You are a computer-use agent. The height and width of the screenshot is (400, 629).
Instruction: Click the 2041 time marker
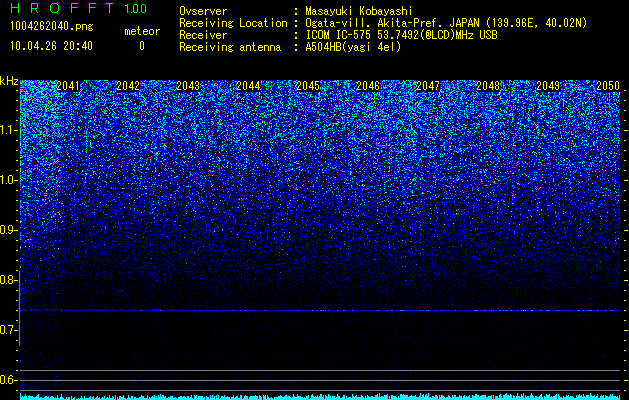click(68, 86)
